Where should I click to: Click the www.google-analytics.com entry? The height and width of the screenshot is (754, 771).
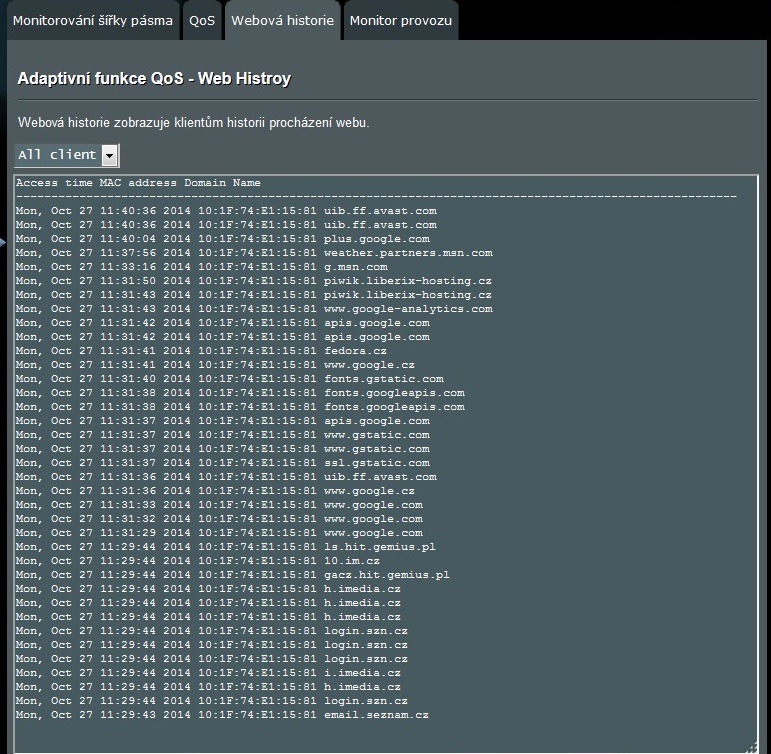point(254,309)
